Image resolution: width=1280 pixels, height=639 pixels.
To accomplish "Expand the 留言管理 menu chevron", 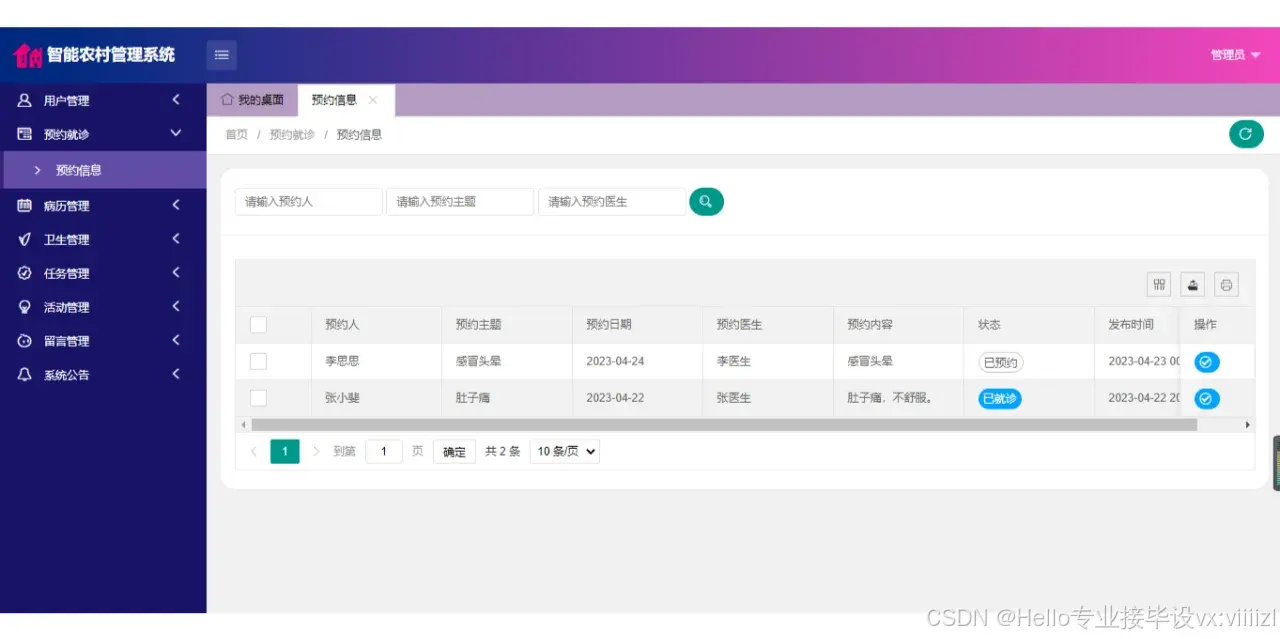I will click(176, 341).
